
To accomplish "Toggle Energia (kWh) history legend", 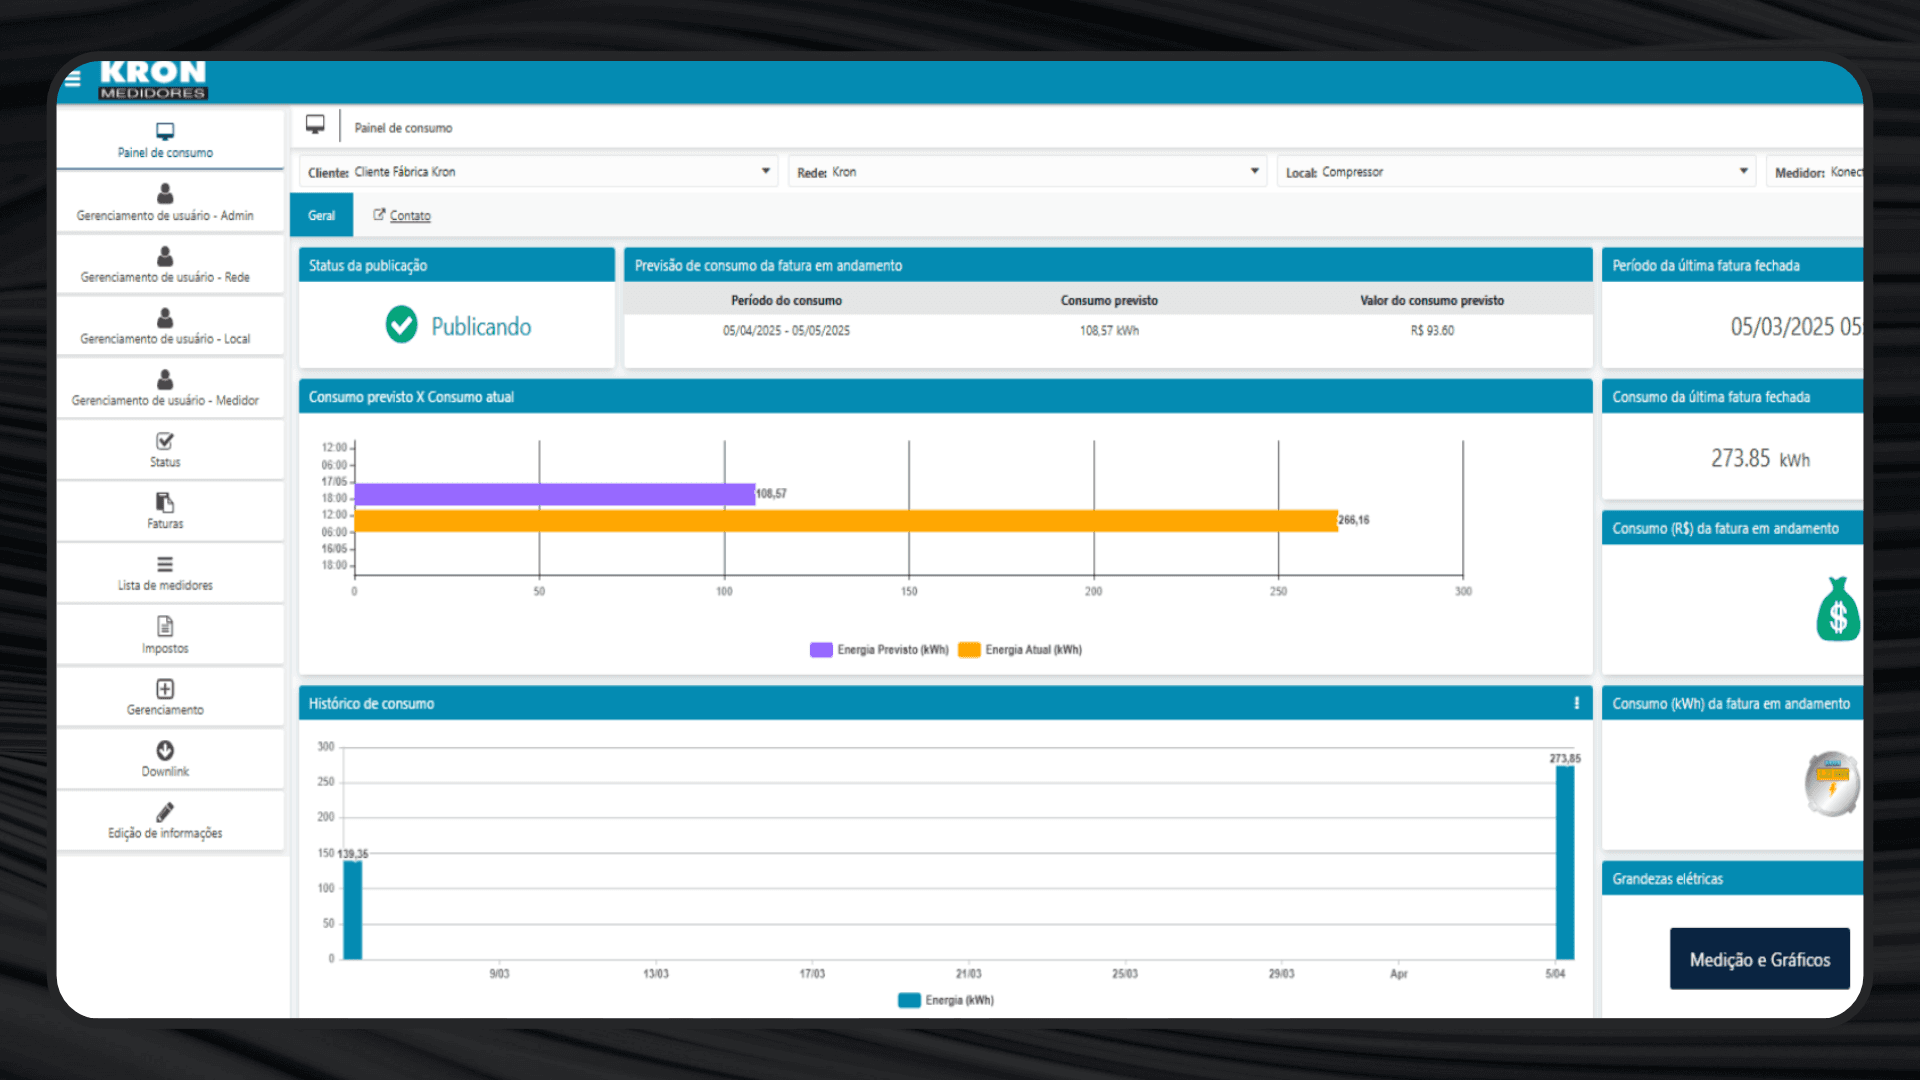I will (946, 1000).
